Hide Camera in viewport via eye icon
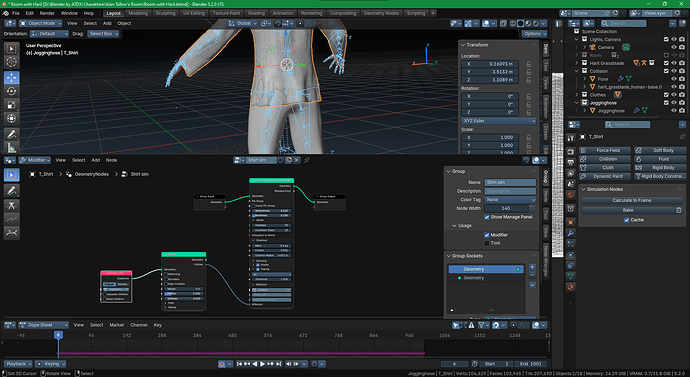 [x=674, y=47]
